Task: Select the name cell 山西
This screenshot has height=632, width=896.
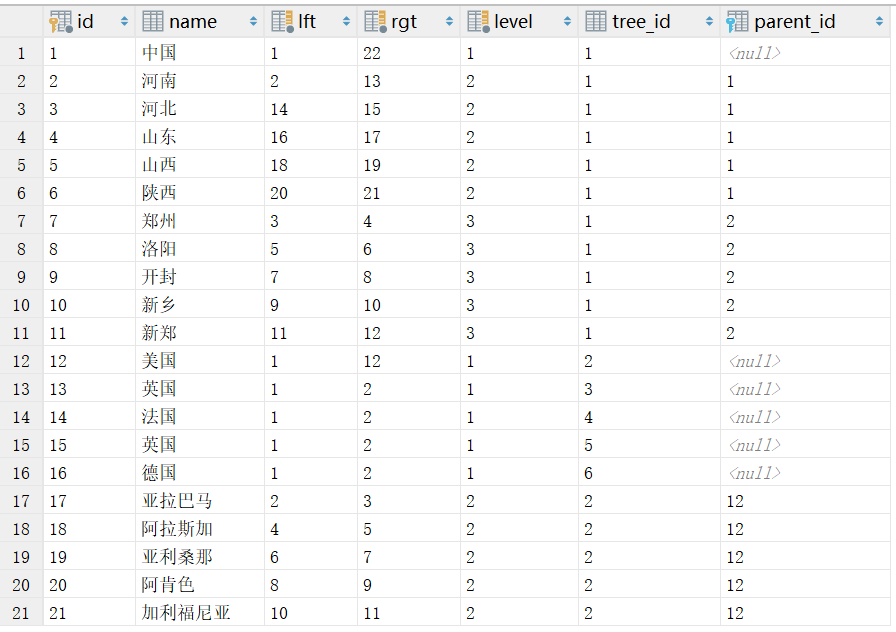Action: click(x=199, y=165)
